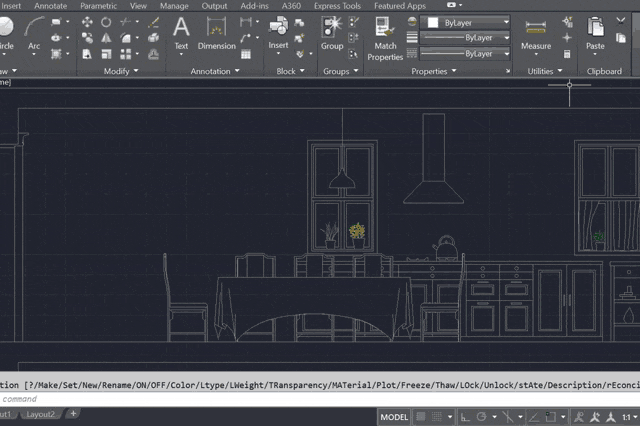
Task: Click the command line input field
Action: coord(320,399)
